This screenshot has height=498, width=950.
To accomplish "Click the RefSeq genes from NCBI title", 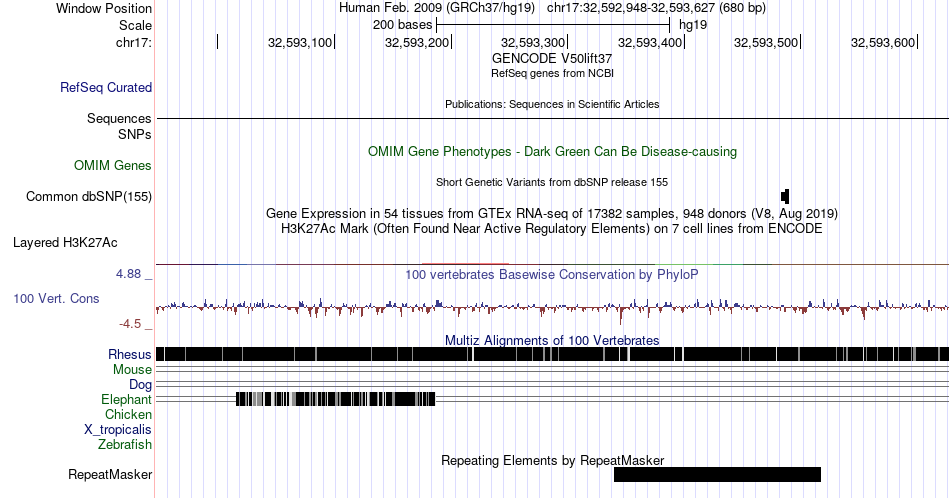I will tap(552, 73).
